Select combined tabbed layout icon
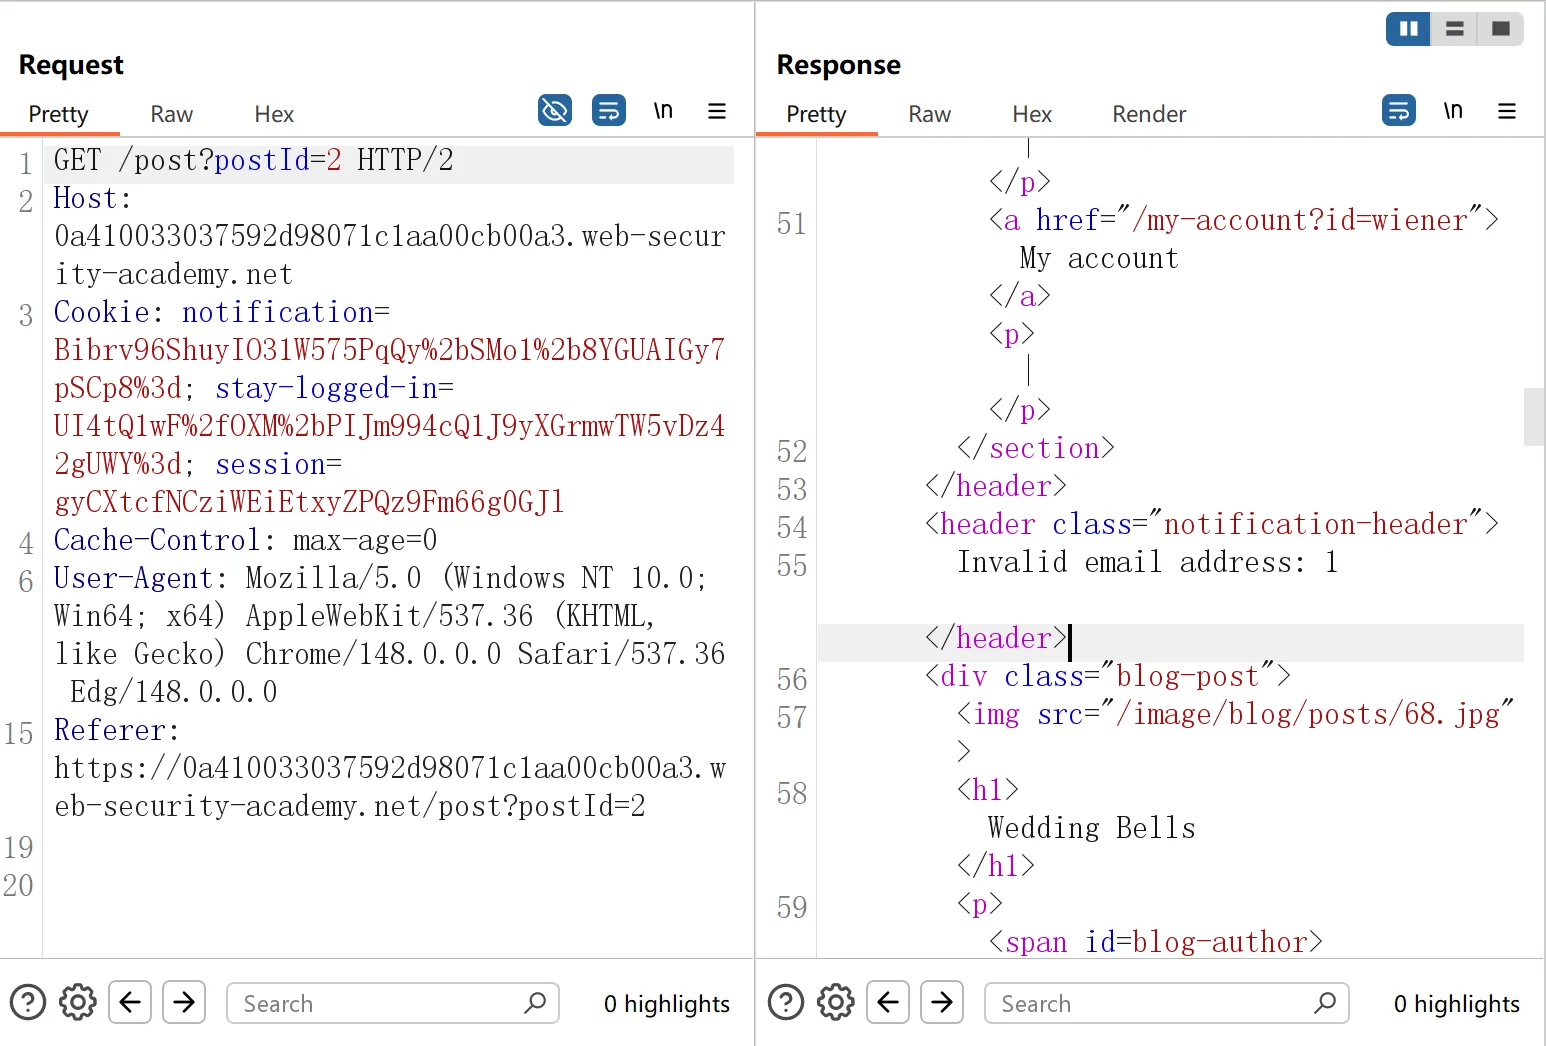This screenshot has height=1046, width=1546. pos(1501,29)
